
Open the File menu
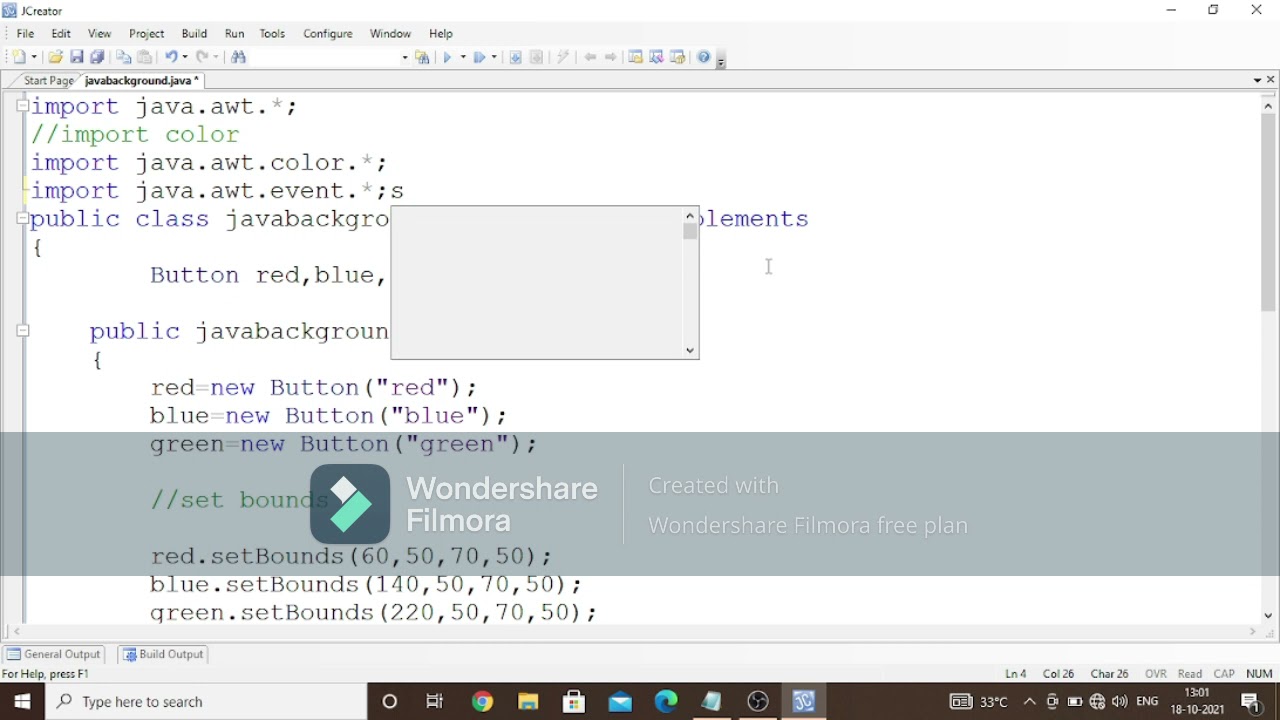(25, 33)
